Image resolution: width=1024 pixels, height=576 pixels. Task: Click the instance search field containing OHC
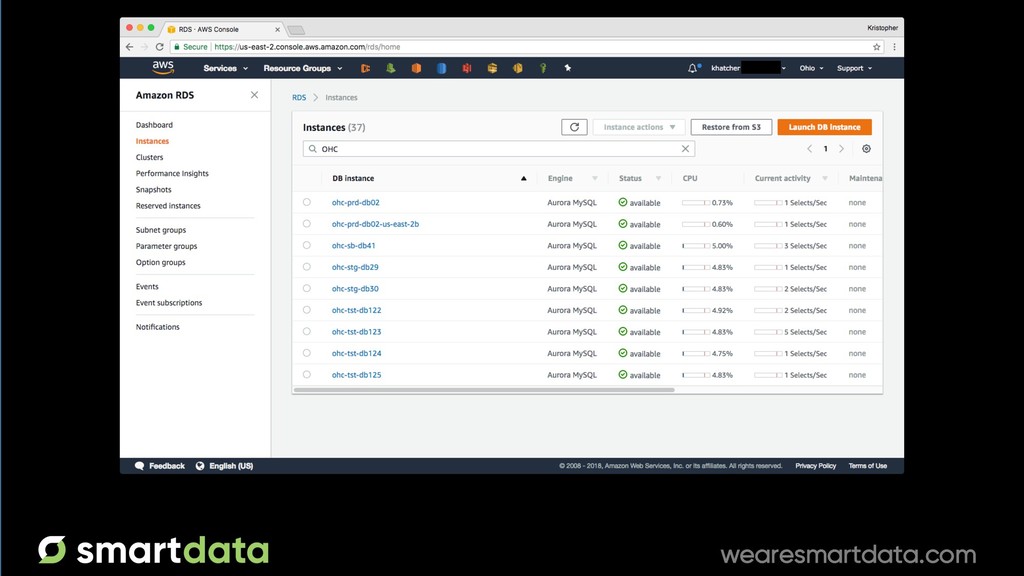coord(498,149)
